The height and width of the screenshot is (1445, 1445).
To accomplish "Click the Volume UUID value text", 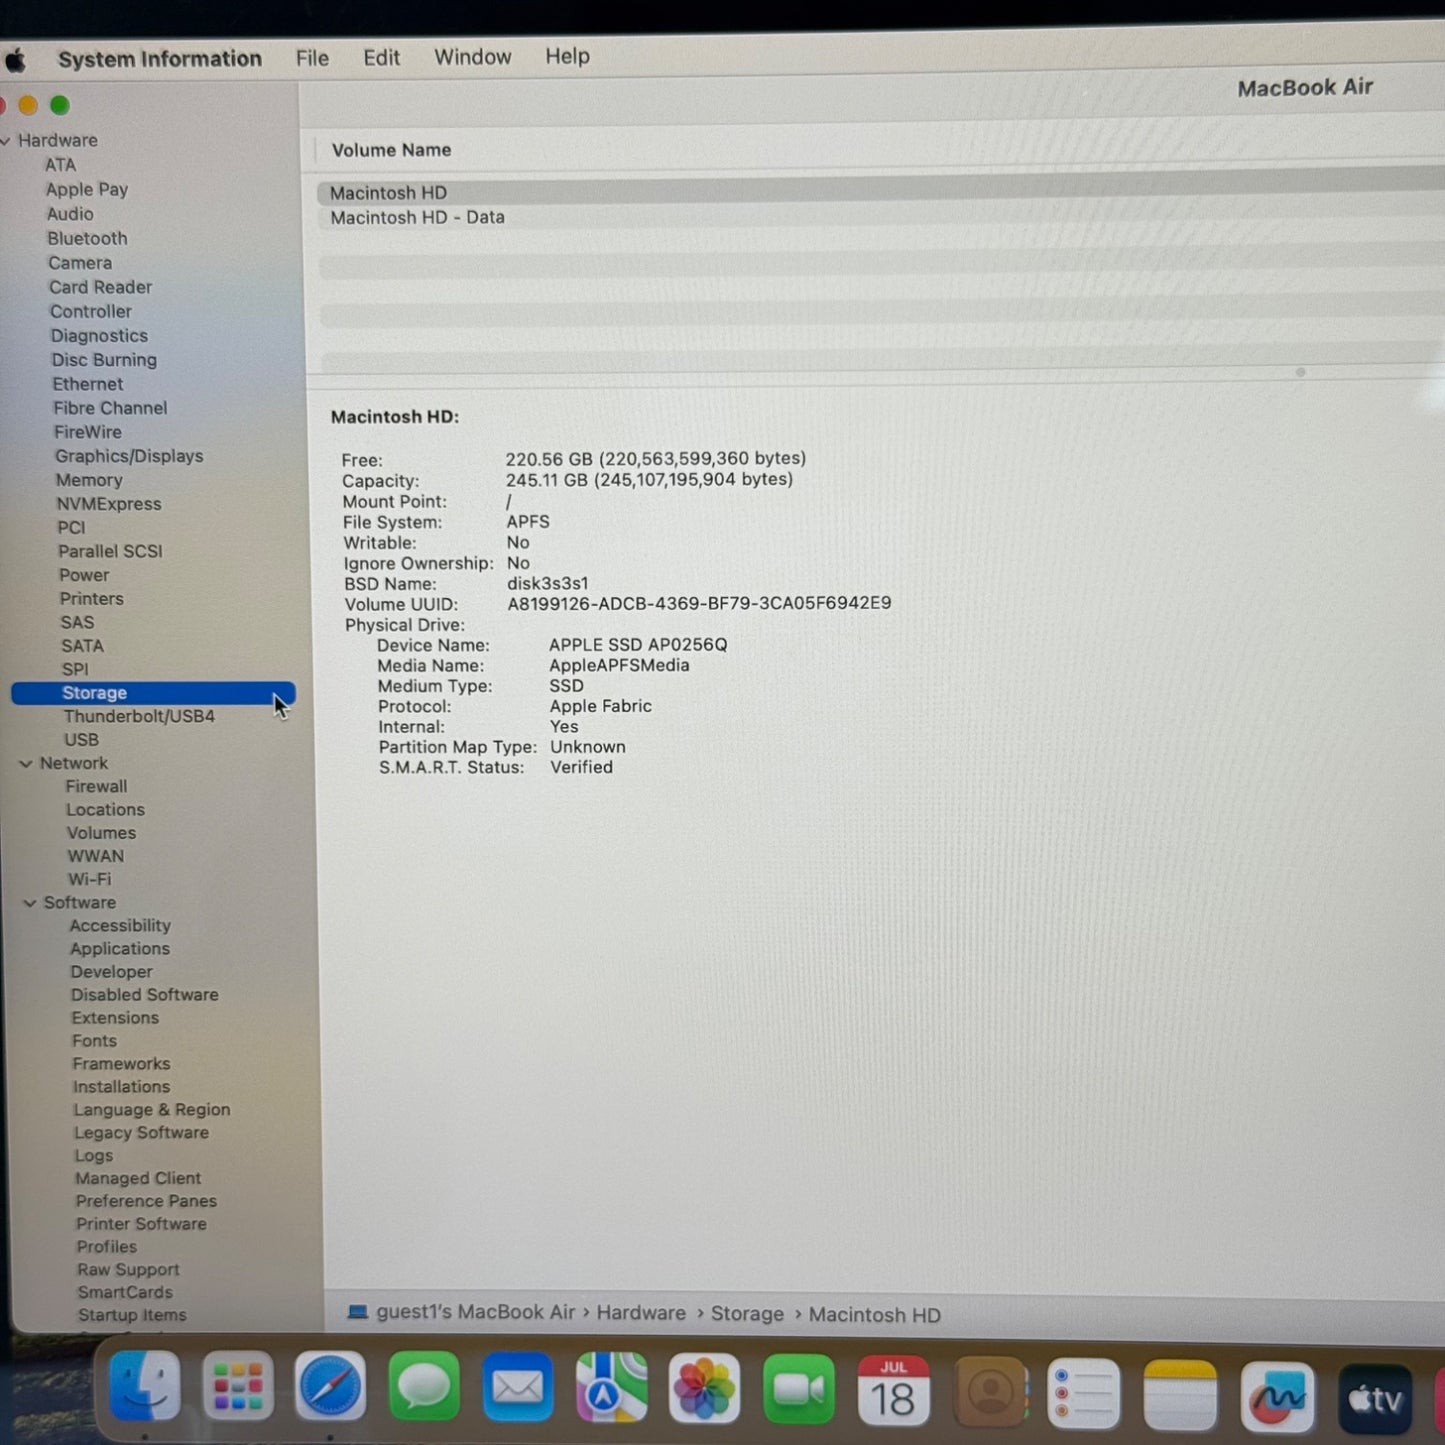I will click(x=699, y=603).
